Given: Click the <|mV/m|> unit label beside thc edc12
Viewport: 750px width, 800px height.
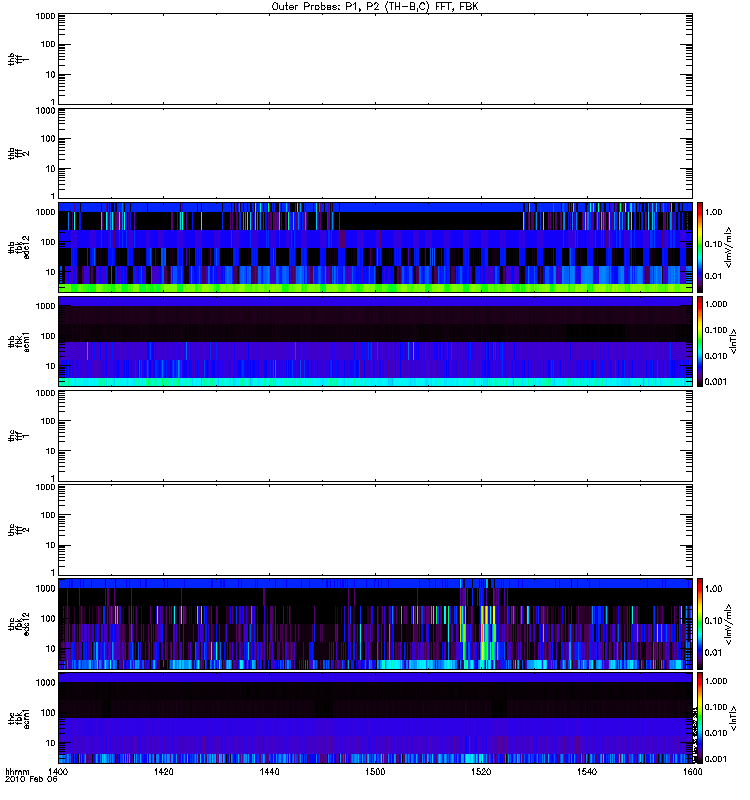Looking at the screenshot, I should point(729,624).
